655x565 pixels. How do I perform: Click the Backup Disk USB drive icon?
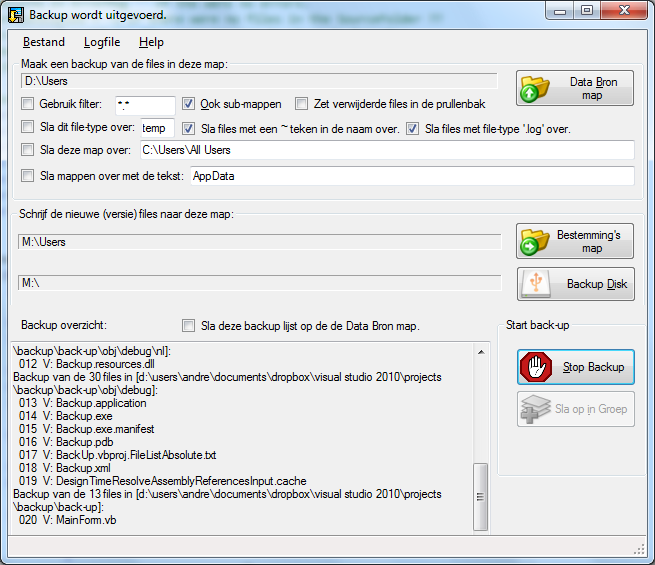pyautogui.click(x=537, y=284)
